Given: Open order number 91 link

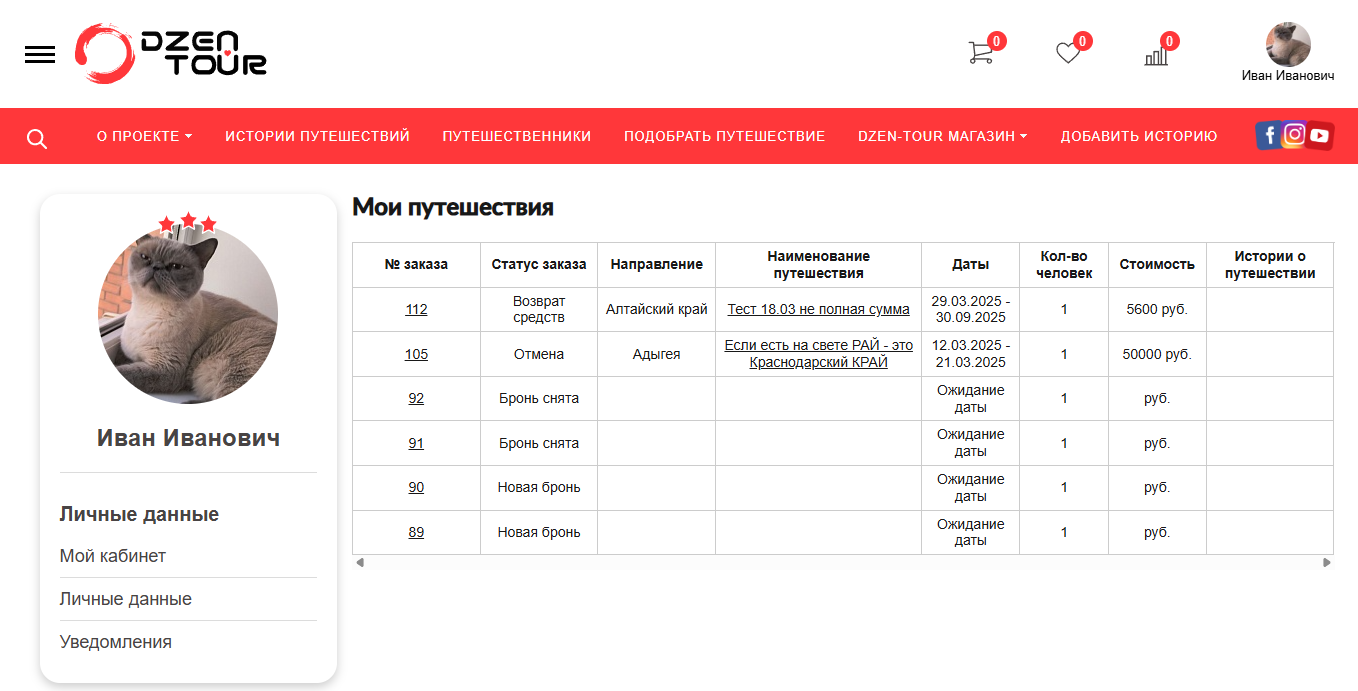Looking at the screenshot, I should (416, 443).
